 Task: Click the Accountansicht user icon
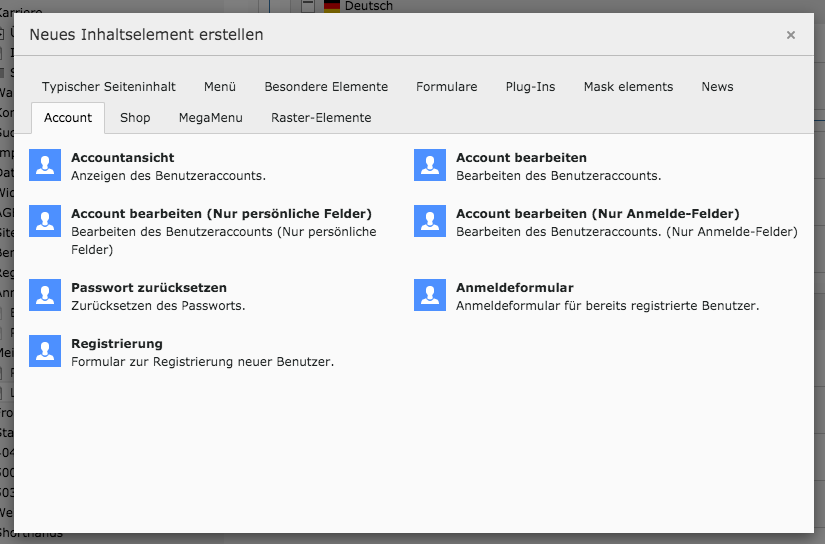point(45,165)
